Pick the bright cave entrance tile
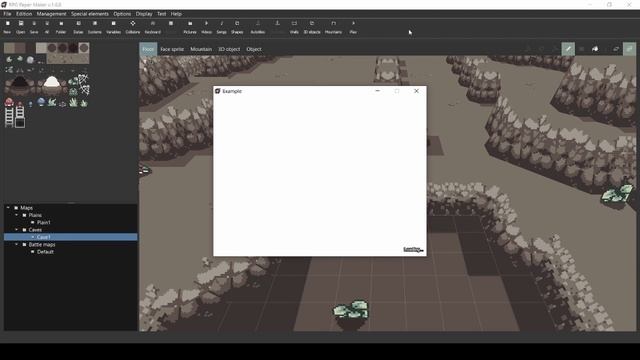Viewport: 640px width, 360px height. point(52,84)
